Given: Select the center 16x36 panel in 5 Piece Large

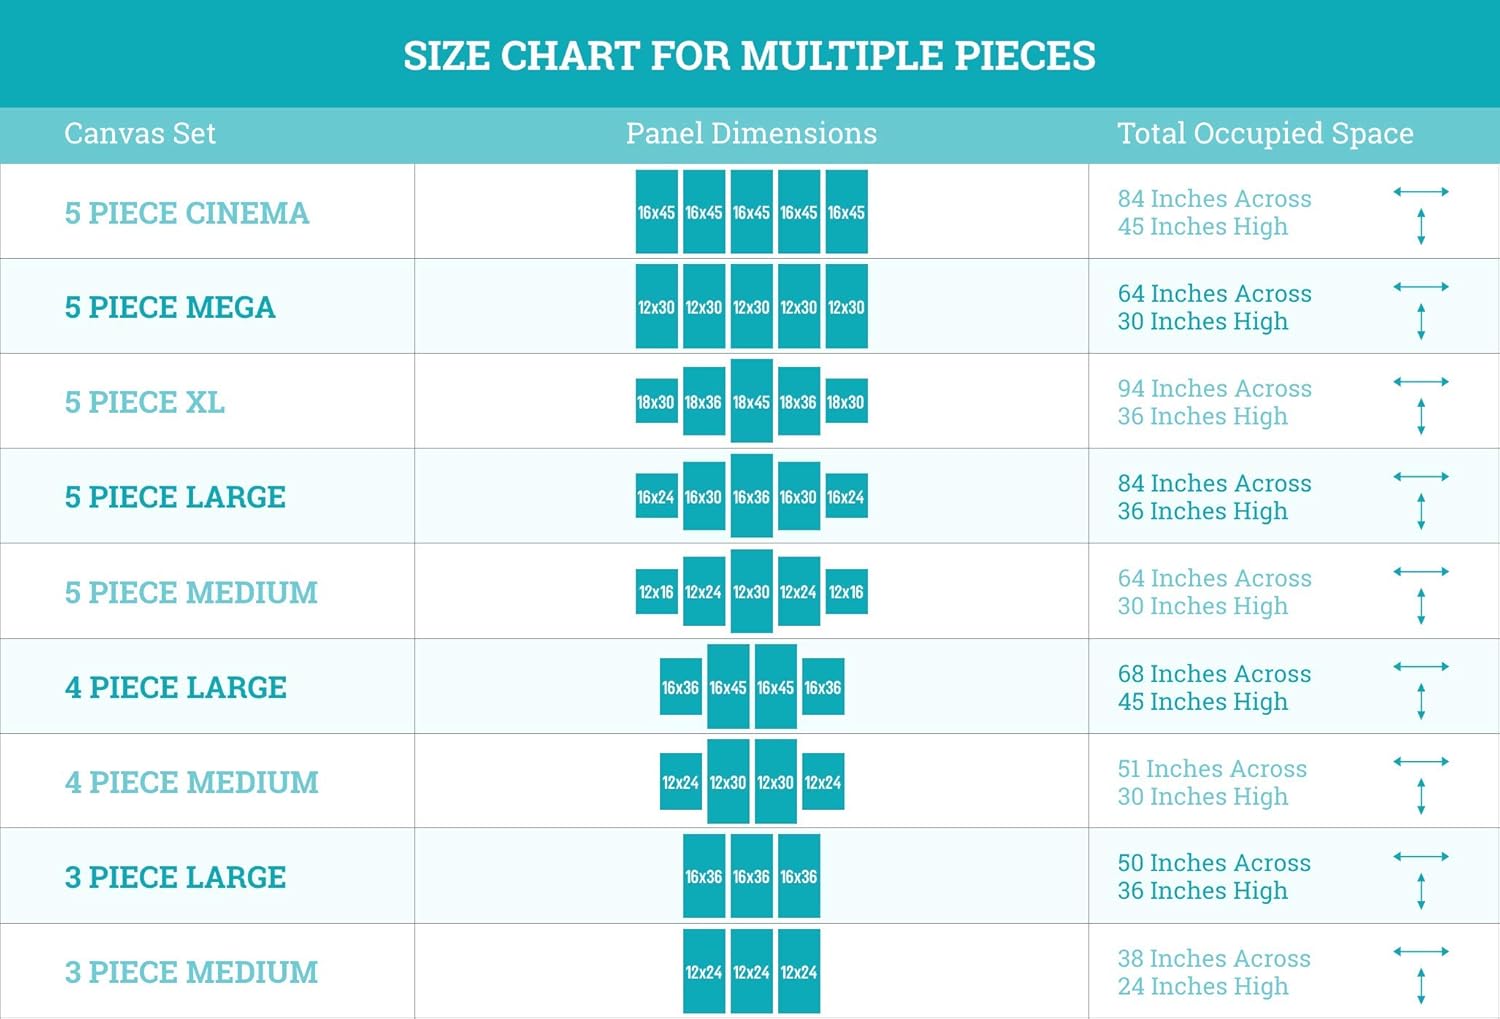Looking at the screenshot, I should [x=751, y=496].
